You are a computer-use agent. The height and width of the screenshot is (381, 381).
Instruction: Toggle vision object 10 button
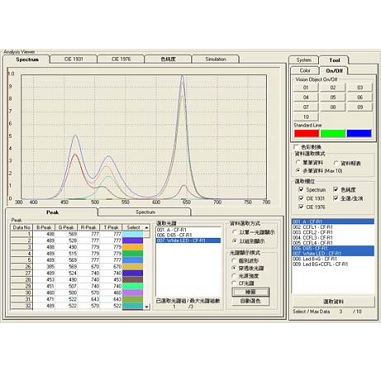306,117
